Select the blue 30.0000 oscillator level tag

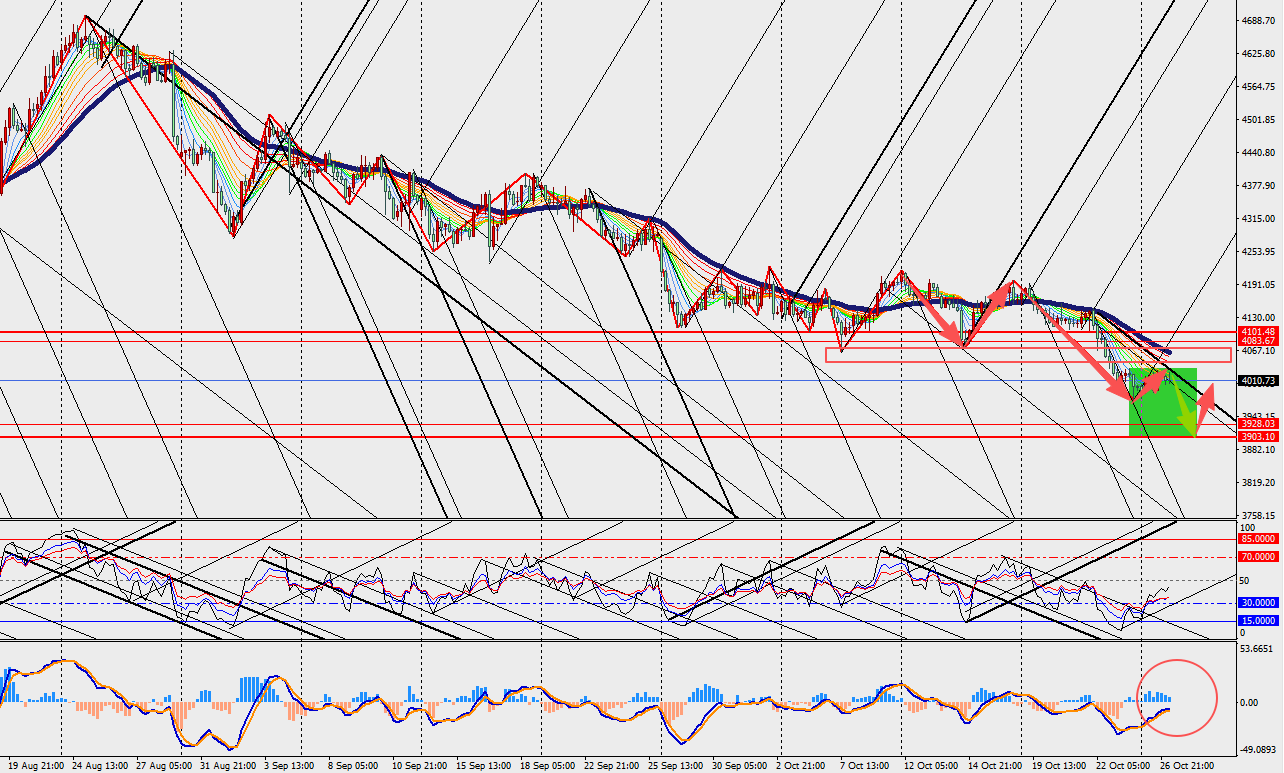1258,603
